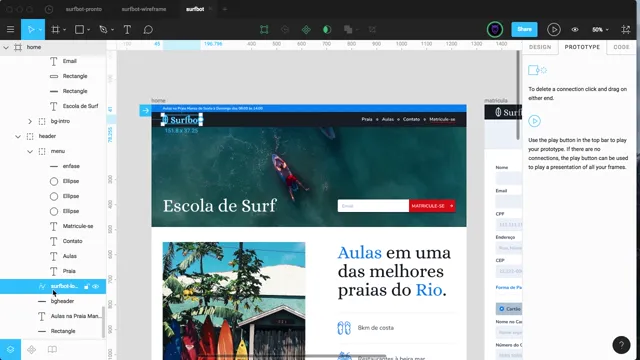Collapse the menu group
The image size is (640, 360).
tap(30, 151)
